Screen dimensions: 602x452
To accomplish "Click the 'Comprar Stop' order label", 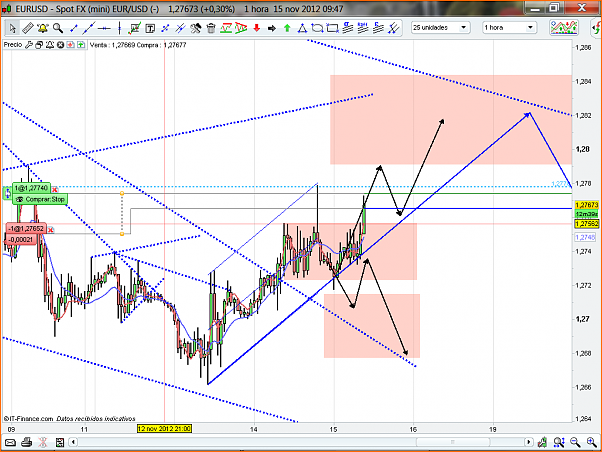I will tap(40, 199).
